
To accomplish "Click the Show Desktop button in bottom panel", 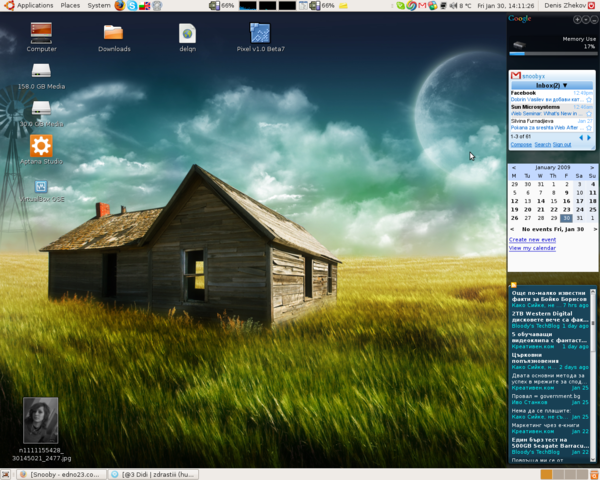I will (6, 474).
